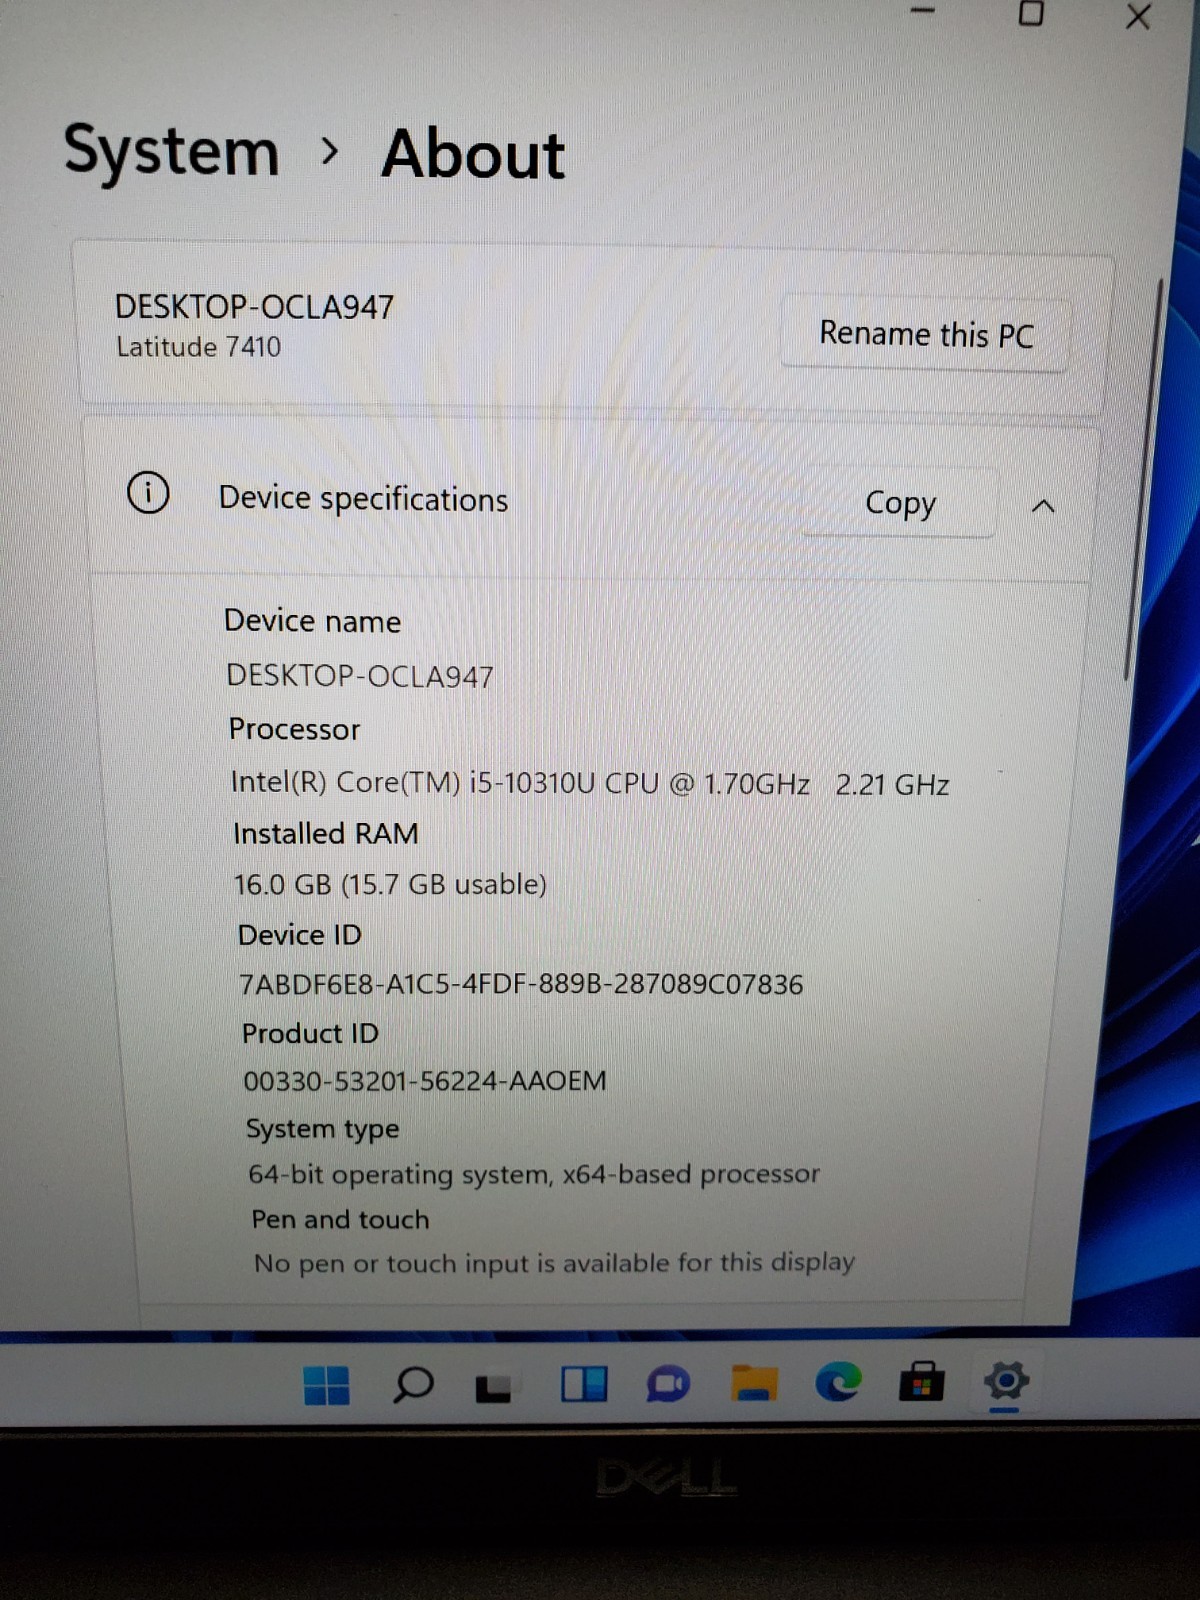Click the Pen and touch label
Image resolution: width=1200 pixels, height=1600 pixels.
point(340,1219)
